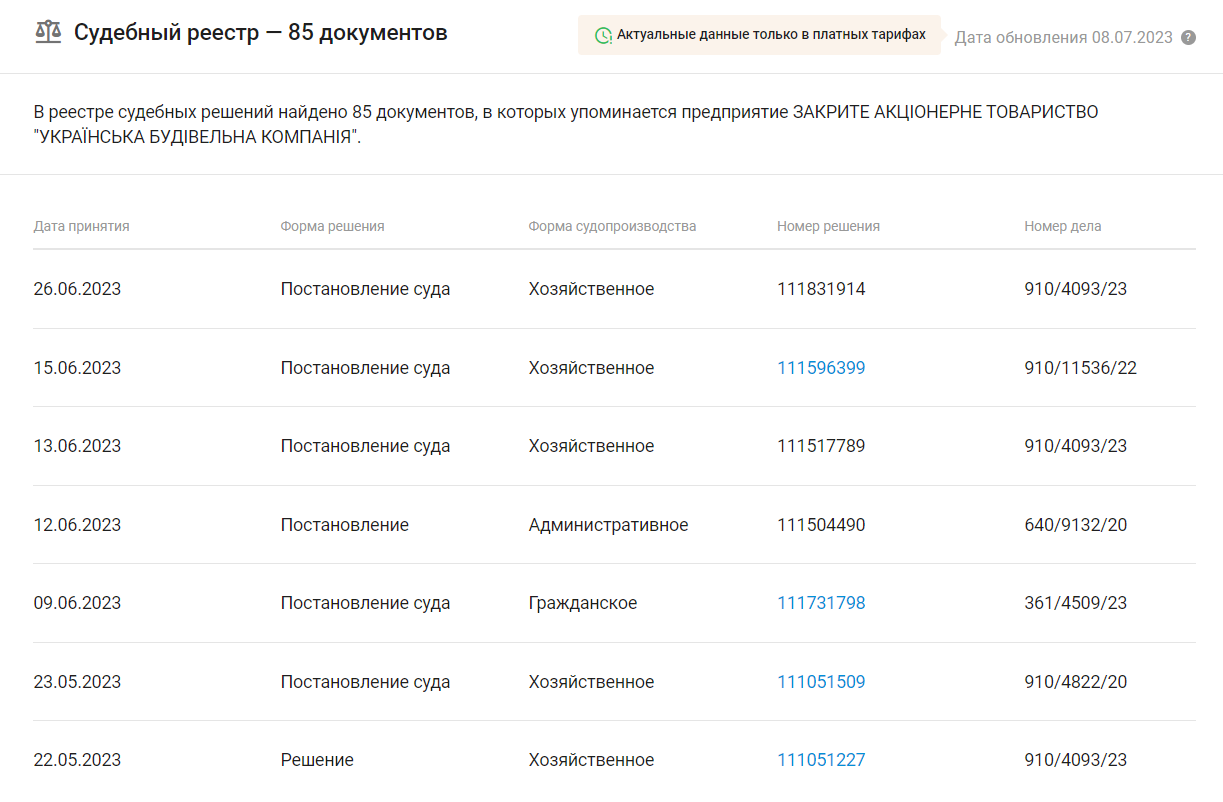
Task: Click the Форма судопроизводства column header
Action: click(x=612, y=226)
